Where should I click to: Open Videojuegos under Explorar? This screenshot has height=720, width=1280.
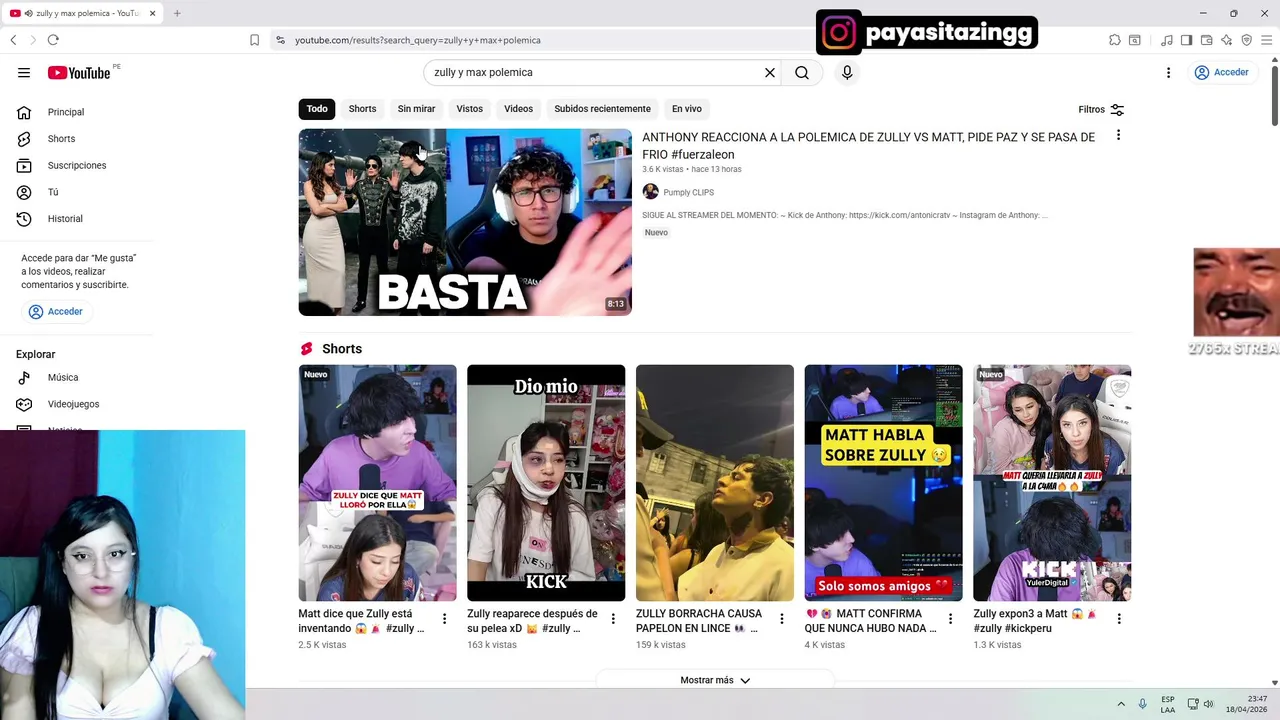tap(73, 404)
